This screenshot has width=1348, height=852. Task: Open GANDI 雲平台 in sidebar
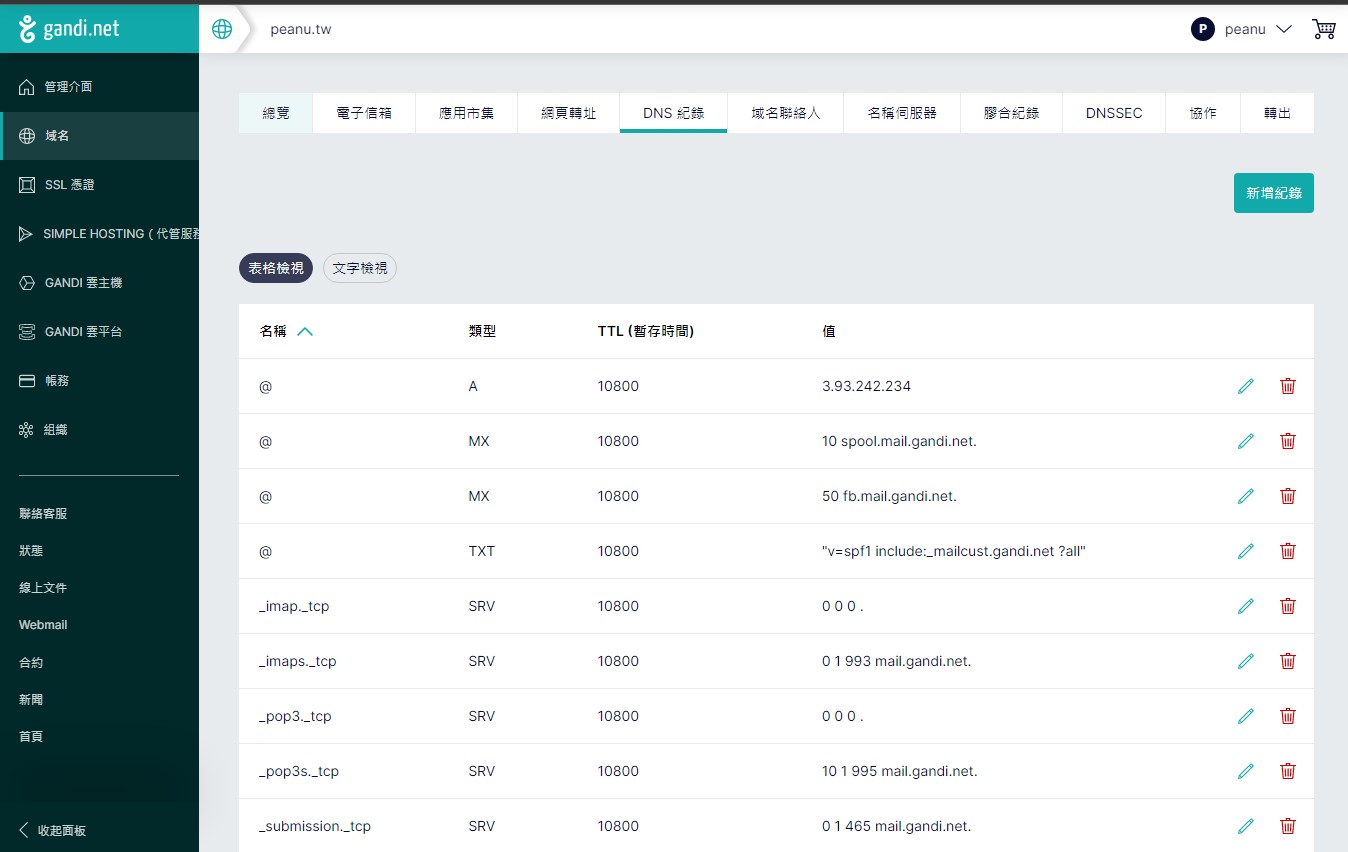99,332
